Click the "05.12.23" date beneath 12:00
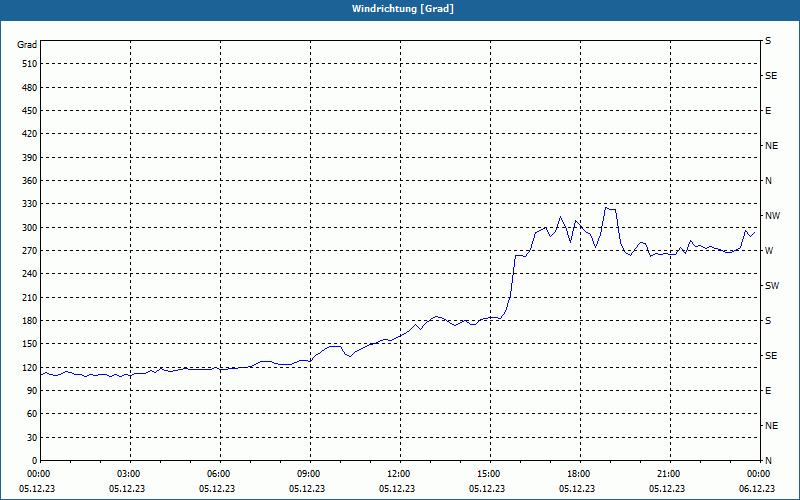This screenshot has height=500, width=800. click(396, 489)
